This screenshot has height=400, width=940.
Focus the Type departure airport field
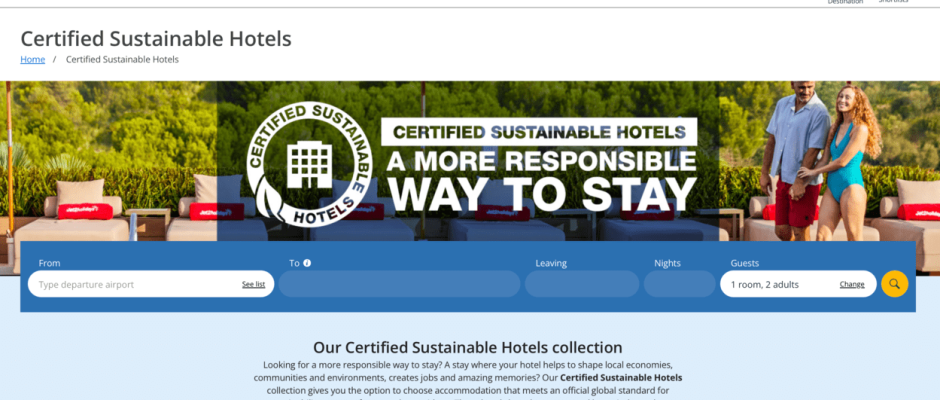tap(151, 284)
